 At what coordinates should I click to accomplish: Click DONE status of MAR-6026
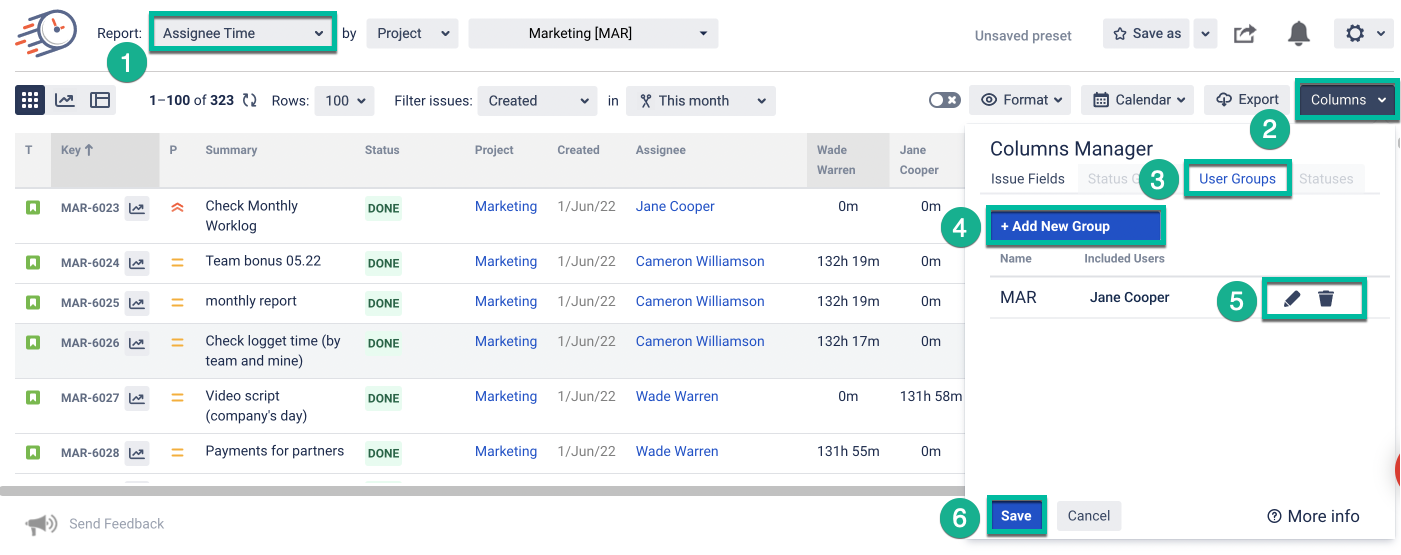pos(383,344)
